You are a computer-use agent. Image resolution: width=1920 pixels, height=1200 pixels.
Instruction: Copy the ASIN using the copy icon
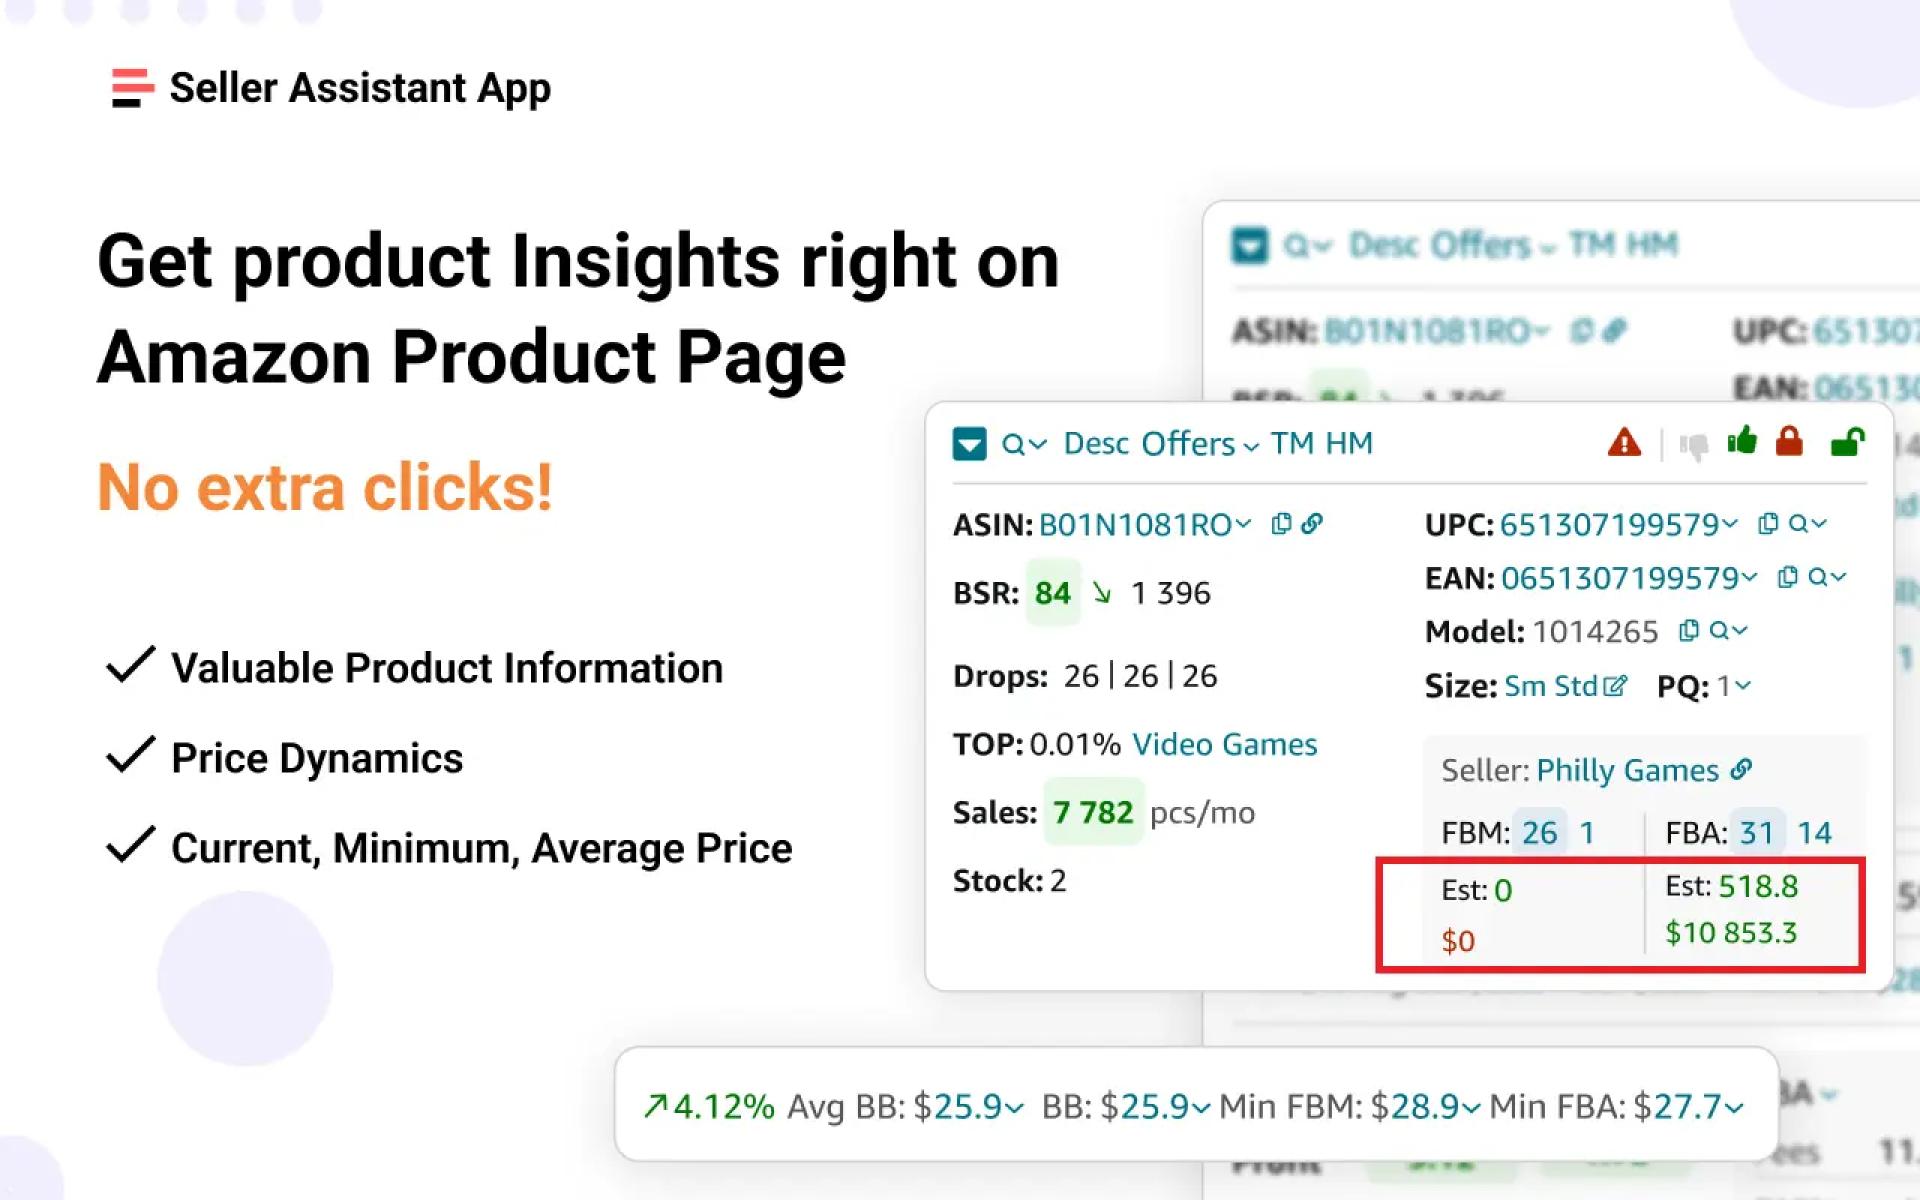[1281, 523]
